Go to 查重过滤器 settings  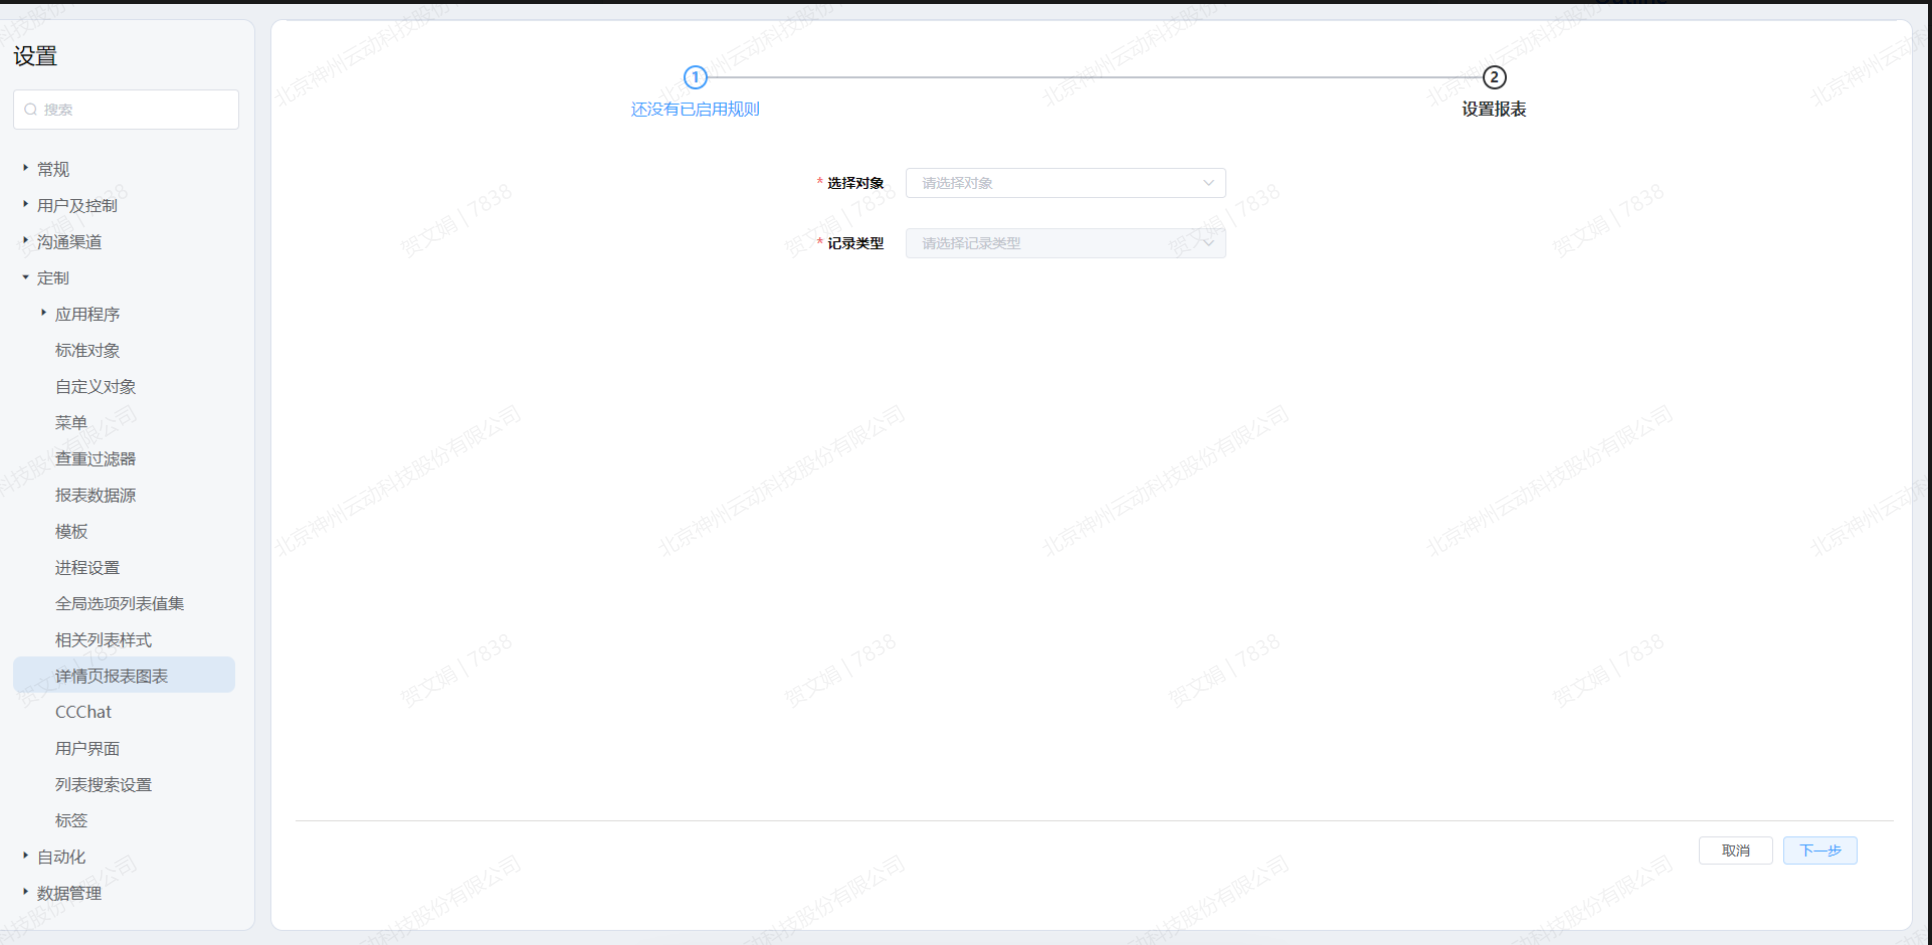click(x=96, y=459)
